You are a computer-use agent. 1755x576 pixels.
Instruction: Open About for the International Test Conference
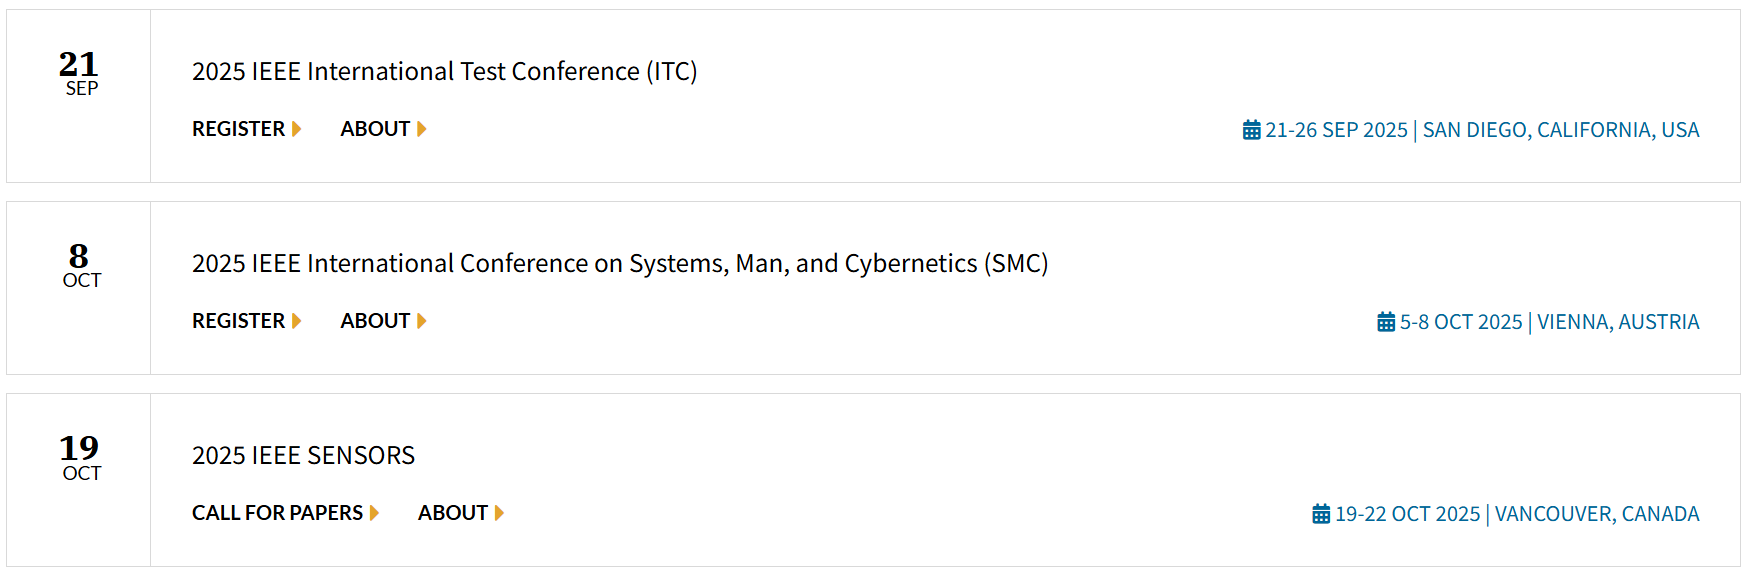375,129
